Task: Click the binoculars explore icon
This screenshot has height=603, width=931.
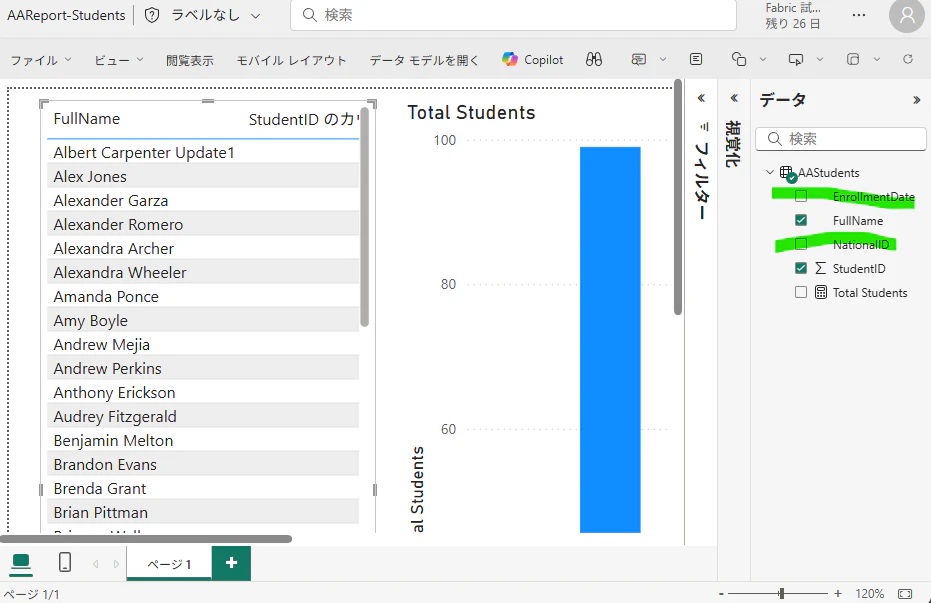Action: click(594, 59)
